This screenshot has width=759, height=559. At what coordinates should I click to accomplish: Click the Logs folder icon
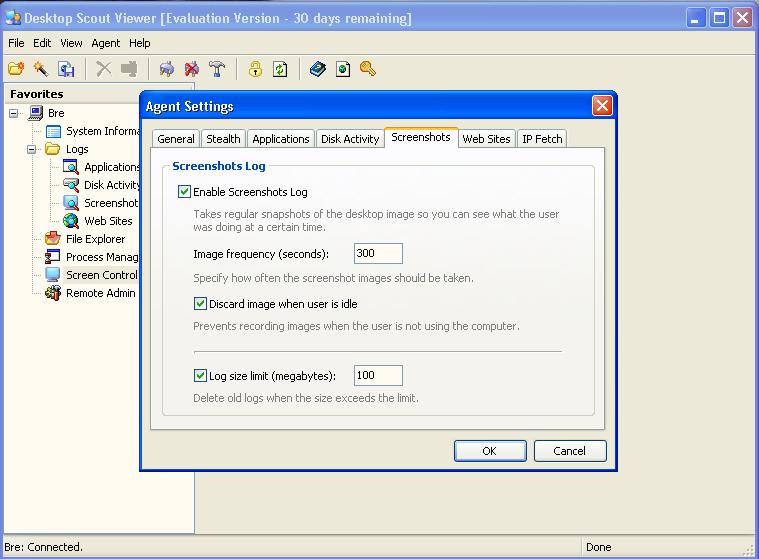pyautogui.click(x=53, y=149)
